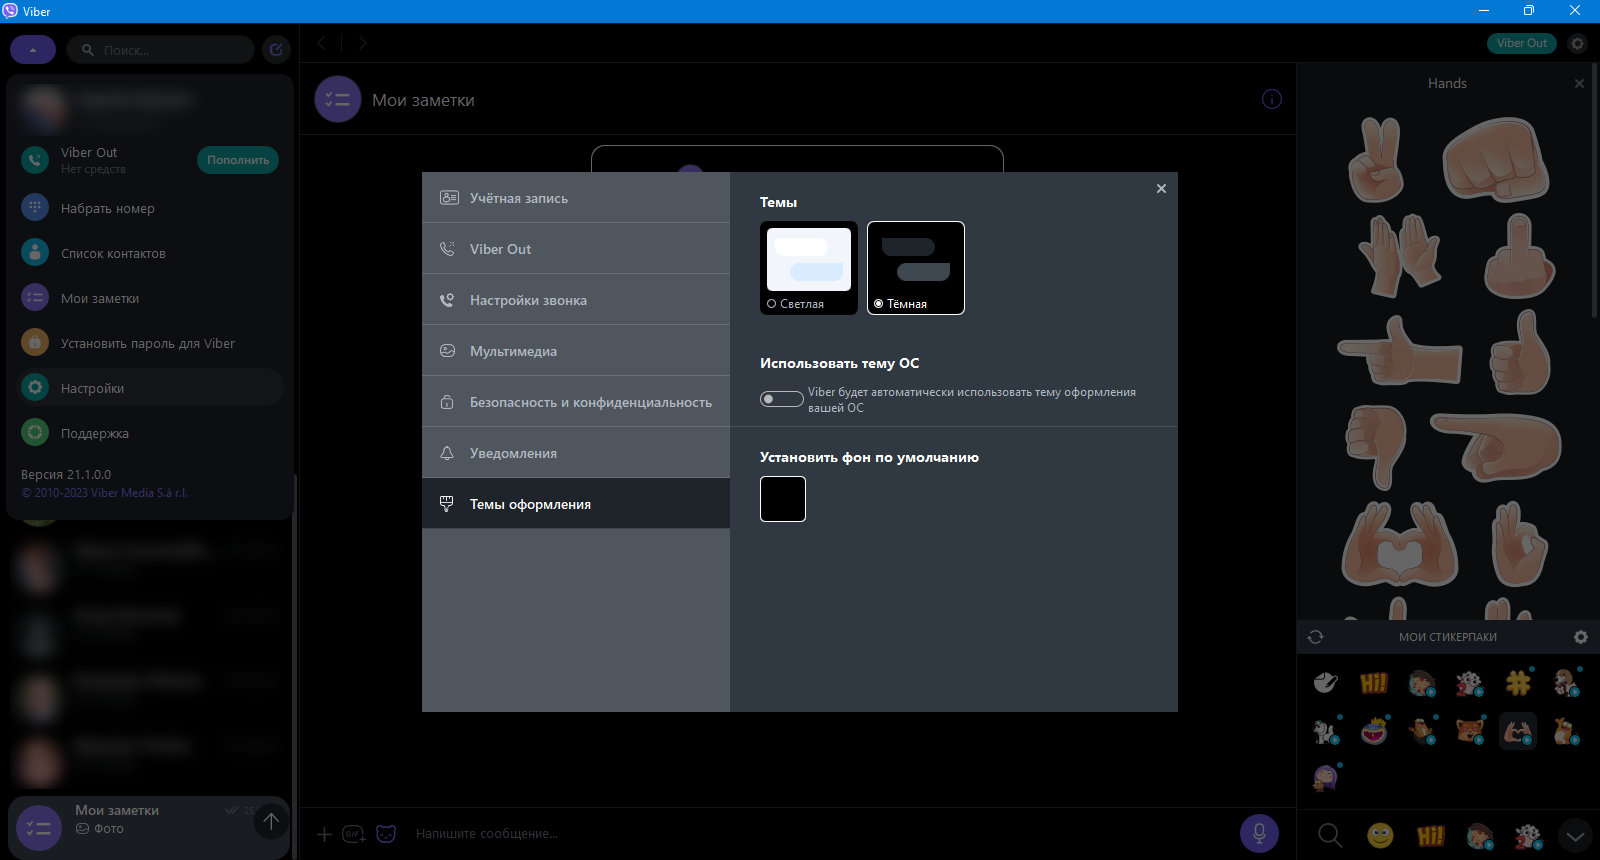This screenshot has width=1600, height=860.
Task: Close the settings dialog with the X
Action: pos(1161,188)
